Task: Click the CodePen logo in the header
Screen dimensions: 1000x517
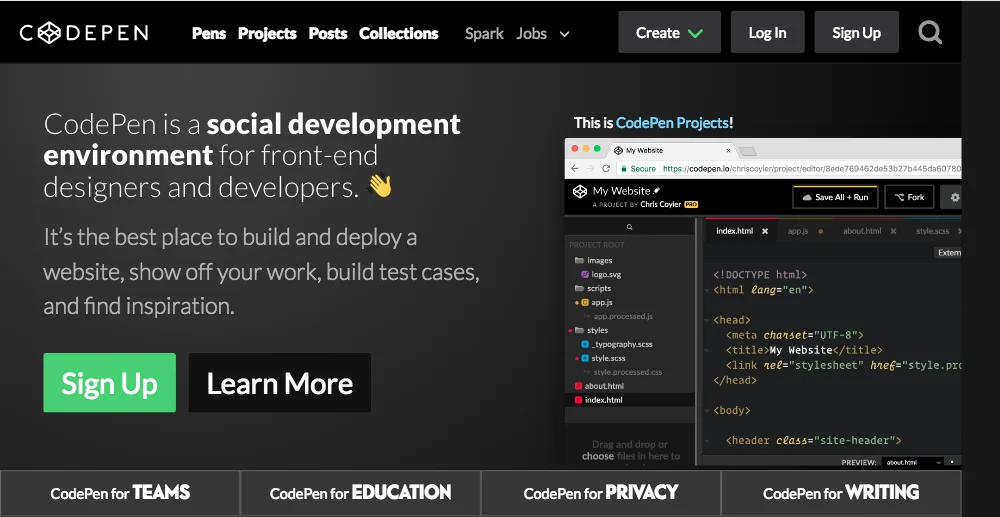Action: [84, 33]
